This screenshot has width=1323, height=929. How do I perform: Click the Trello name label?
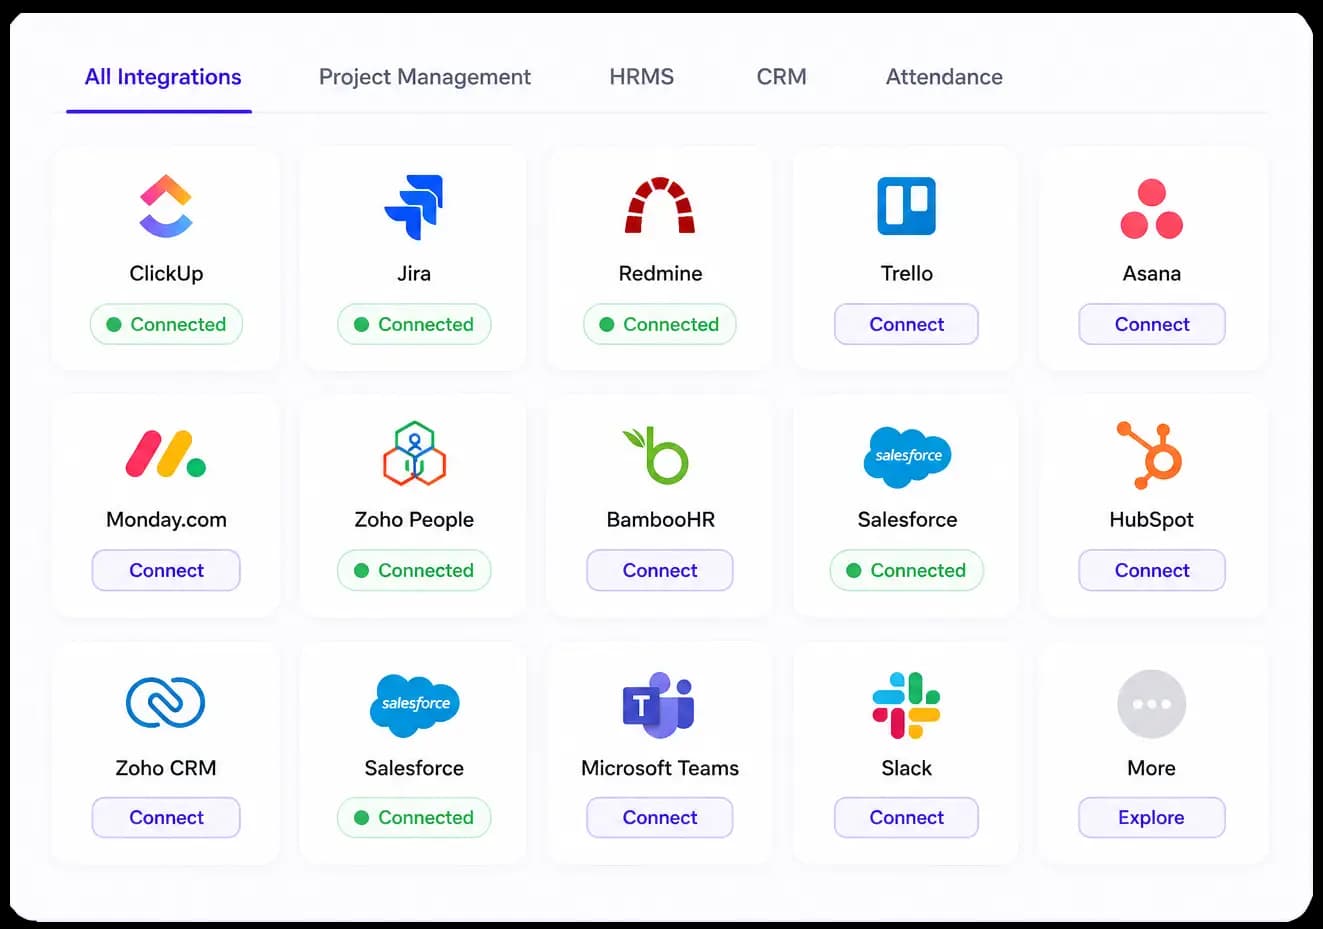pyautogui.click(x=906, y=273)
